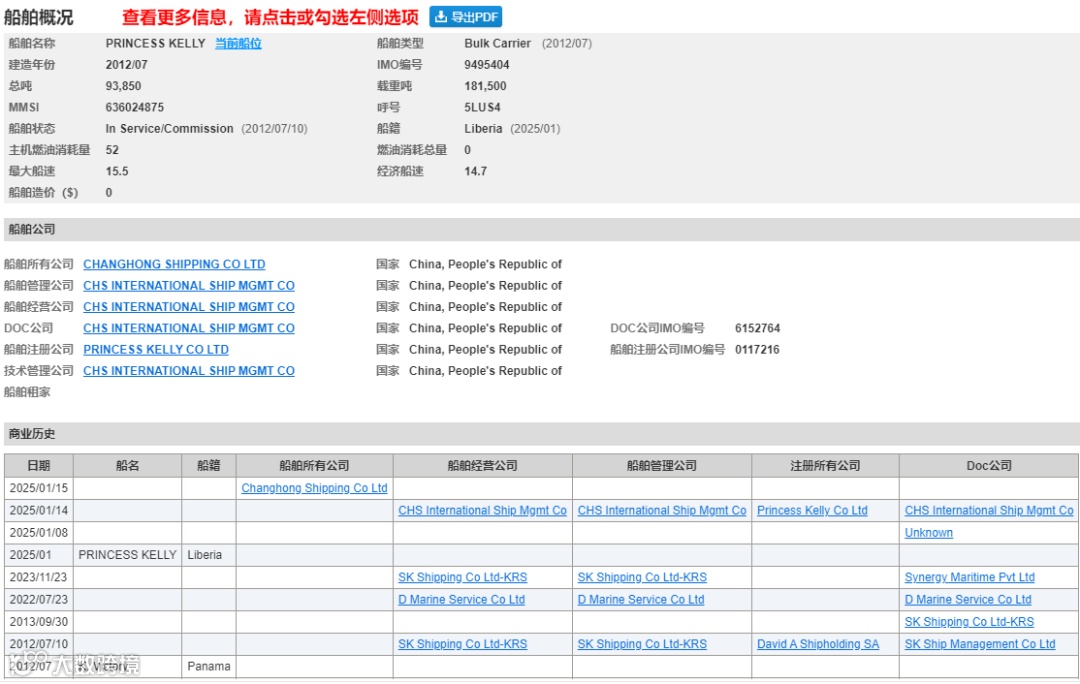Select In Service/Commission status value
The height and width of the screenshot is (684, 1080).
tap(169, 129)
